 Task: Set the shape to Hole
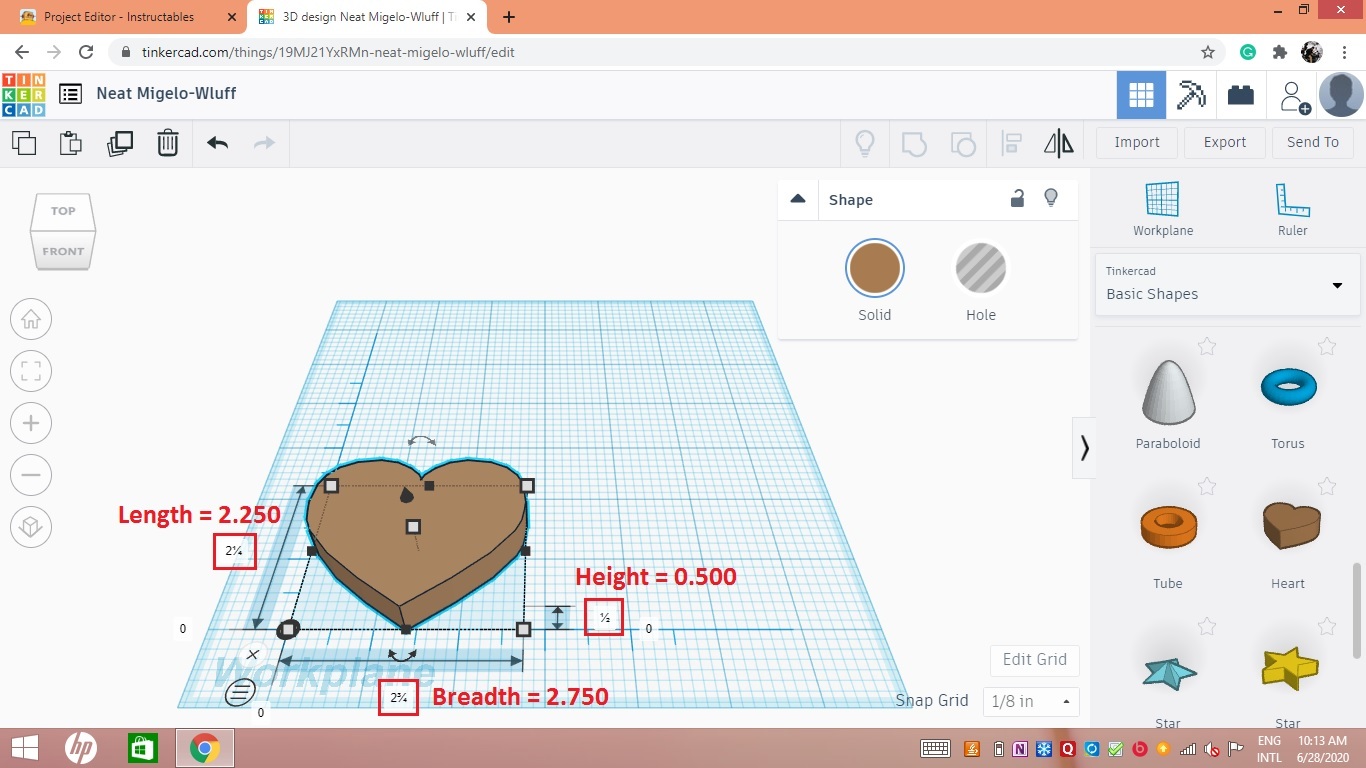pyautogui.click(x=980, y=267)
